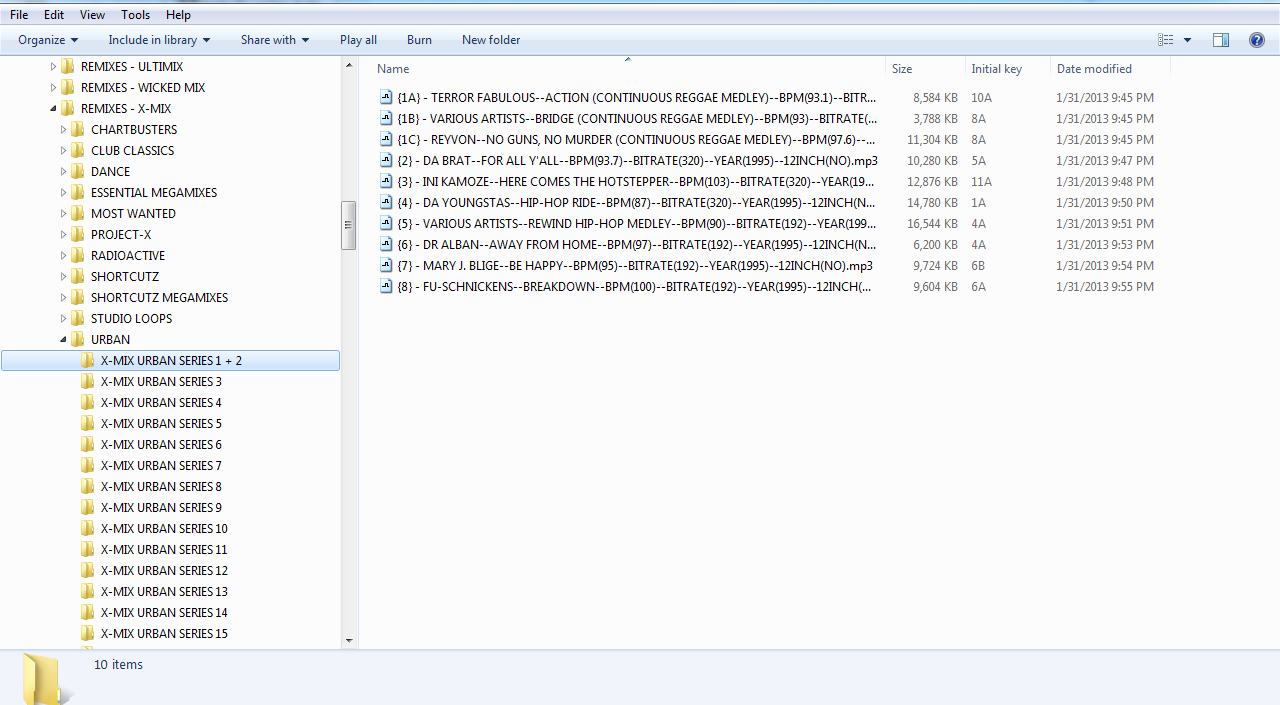Viewport: 1280px width, 705px height.
Task: Toggle the preview pane icon
Action: [1220, 40]
